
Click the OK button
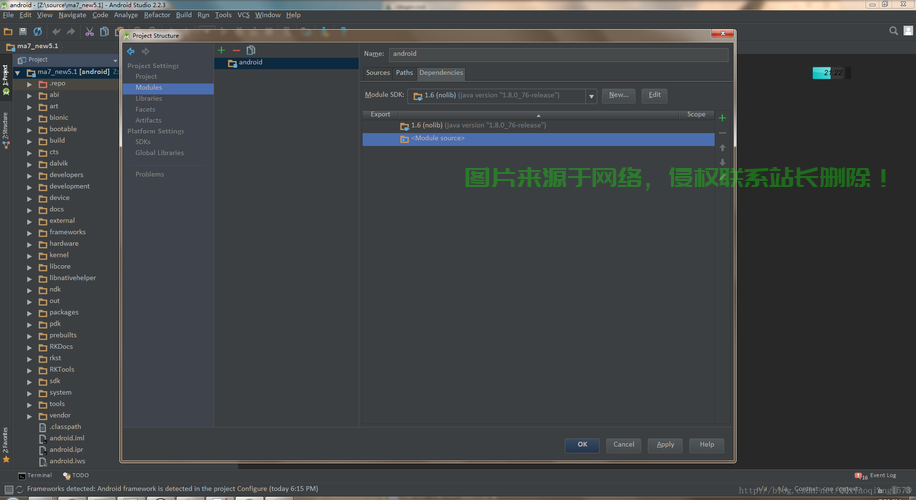(582, 445)
